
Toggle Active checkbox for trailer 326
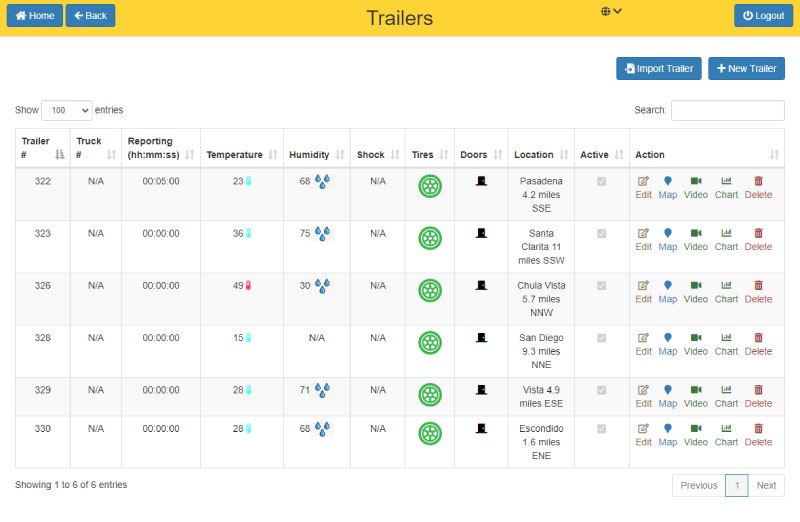[x=602, y=285]
